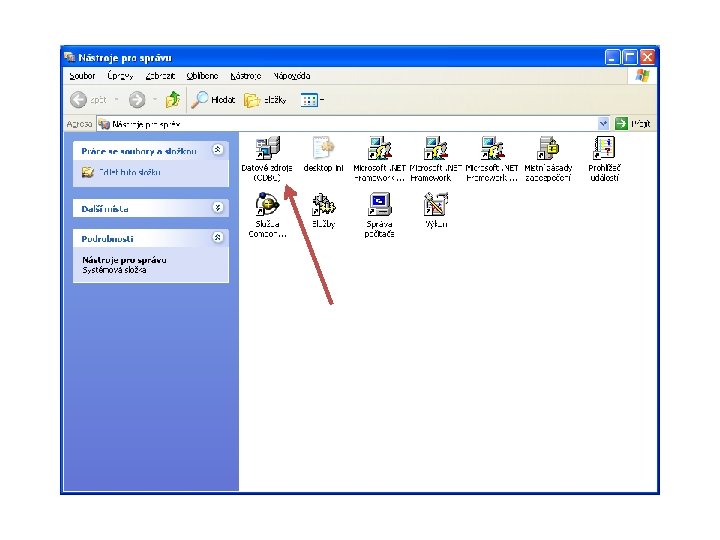
Task: Close the Nástroje pro správu window
Action: (x=647, y=57)
